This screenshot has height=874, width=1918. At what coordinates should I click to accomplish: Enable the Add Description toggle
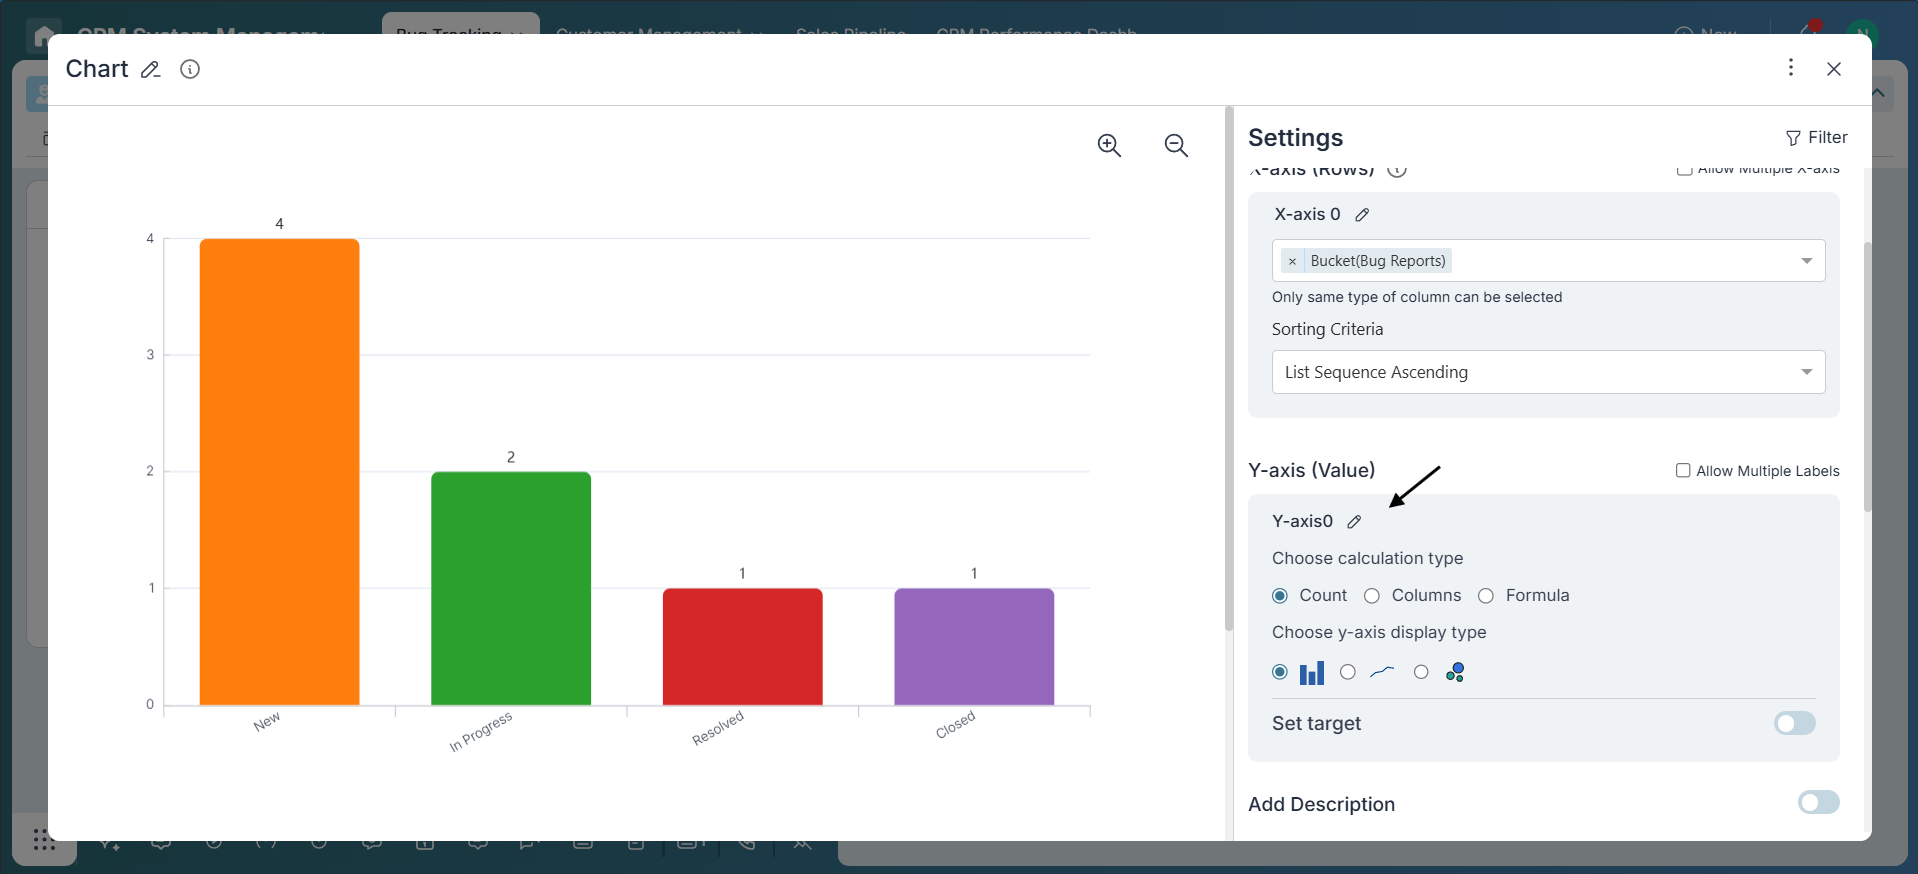tap(1819, 802)
